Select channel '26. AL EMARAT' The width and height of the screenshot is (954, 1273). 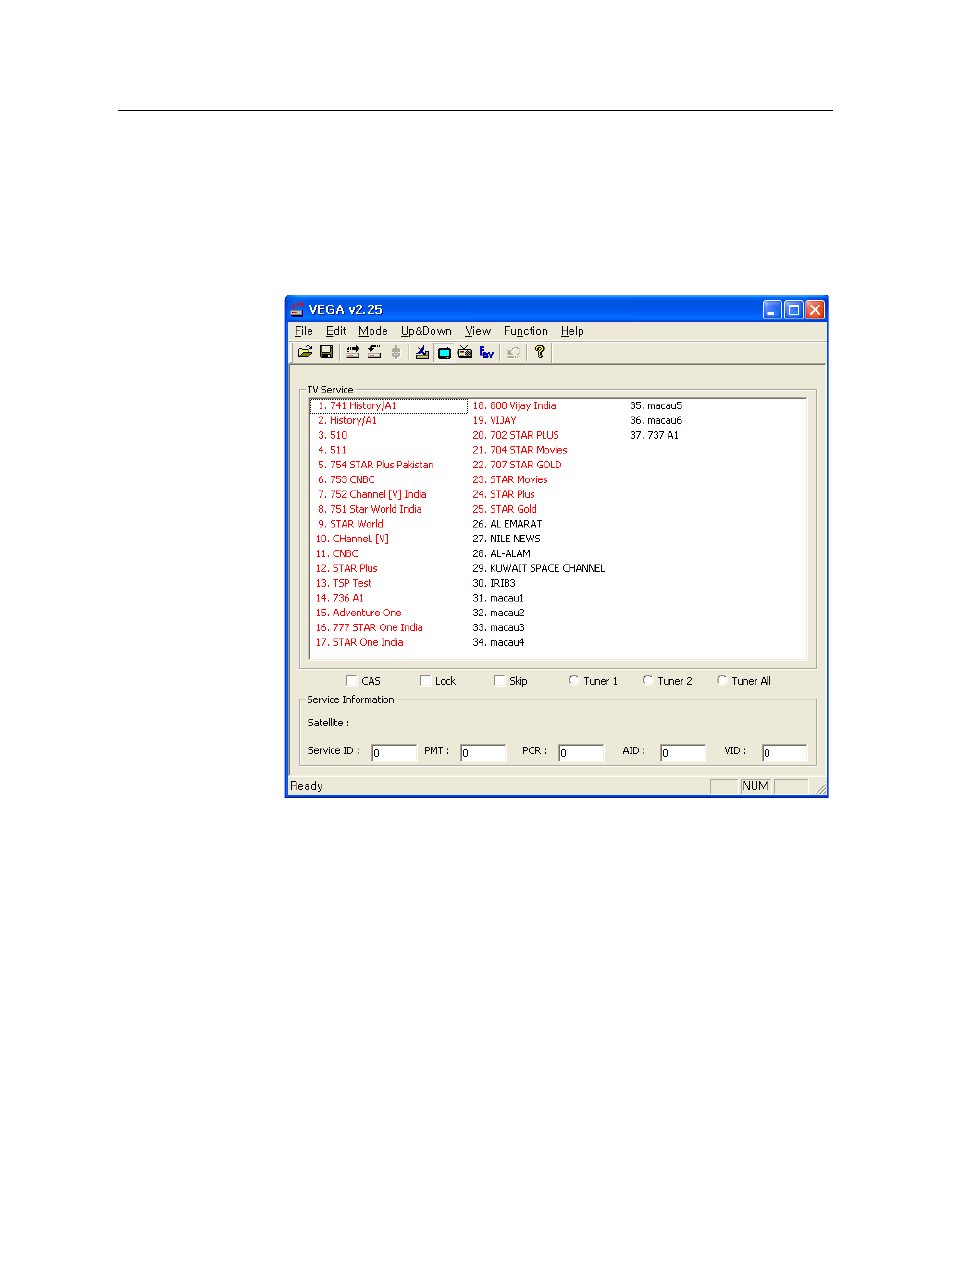[507, 524]
